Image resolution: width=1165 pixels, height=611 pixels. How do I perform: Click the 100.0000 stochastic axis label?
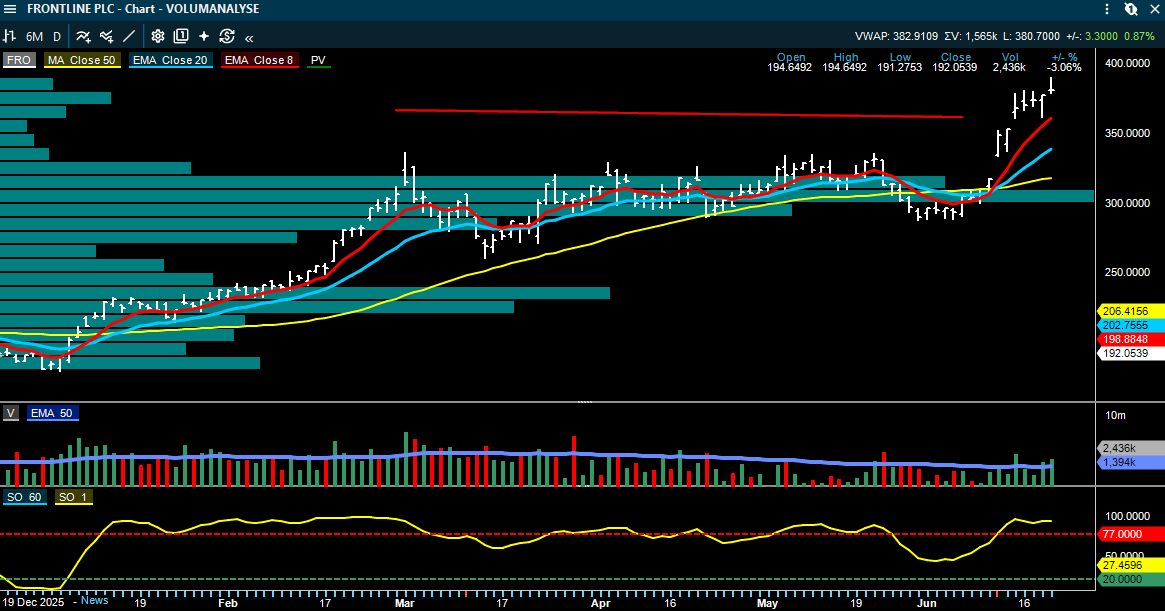(x=1127, y=516)
